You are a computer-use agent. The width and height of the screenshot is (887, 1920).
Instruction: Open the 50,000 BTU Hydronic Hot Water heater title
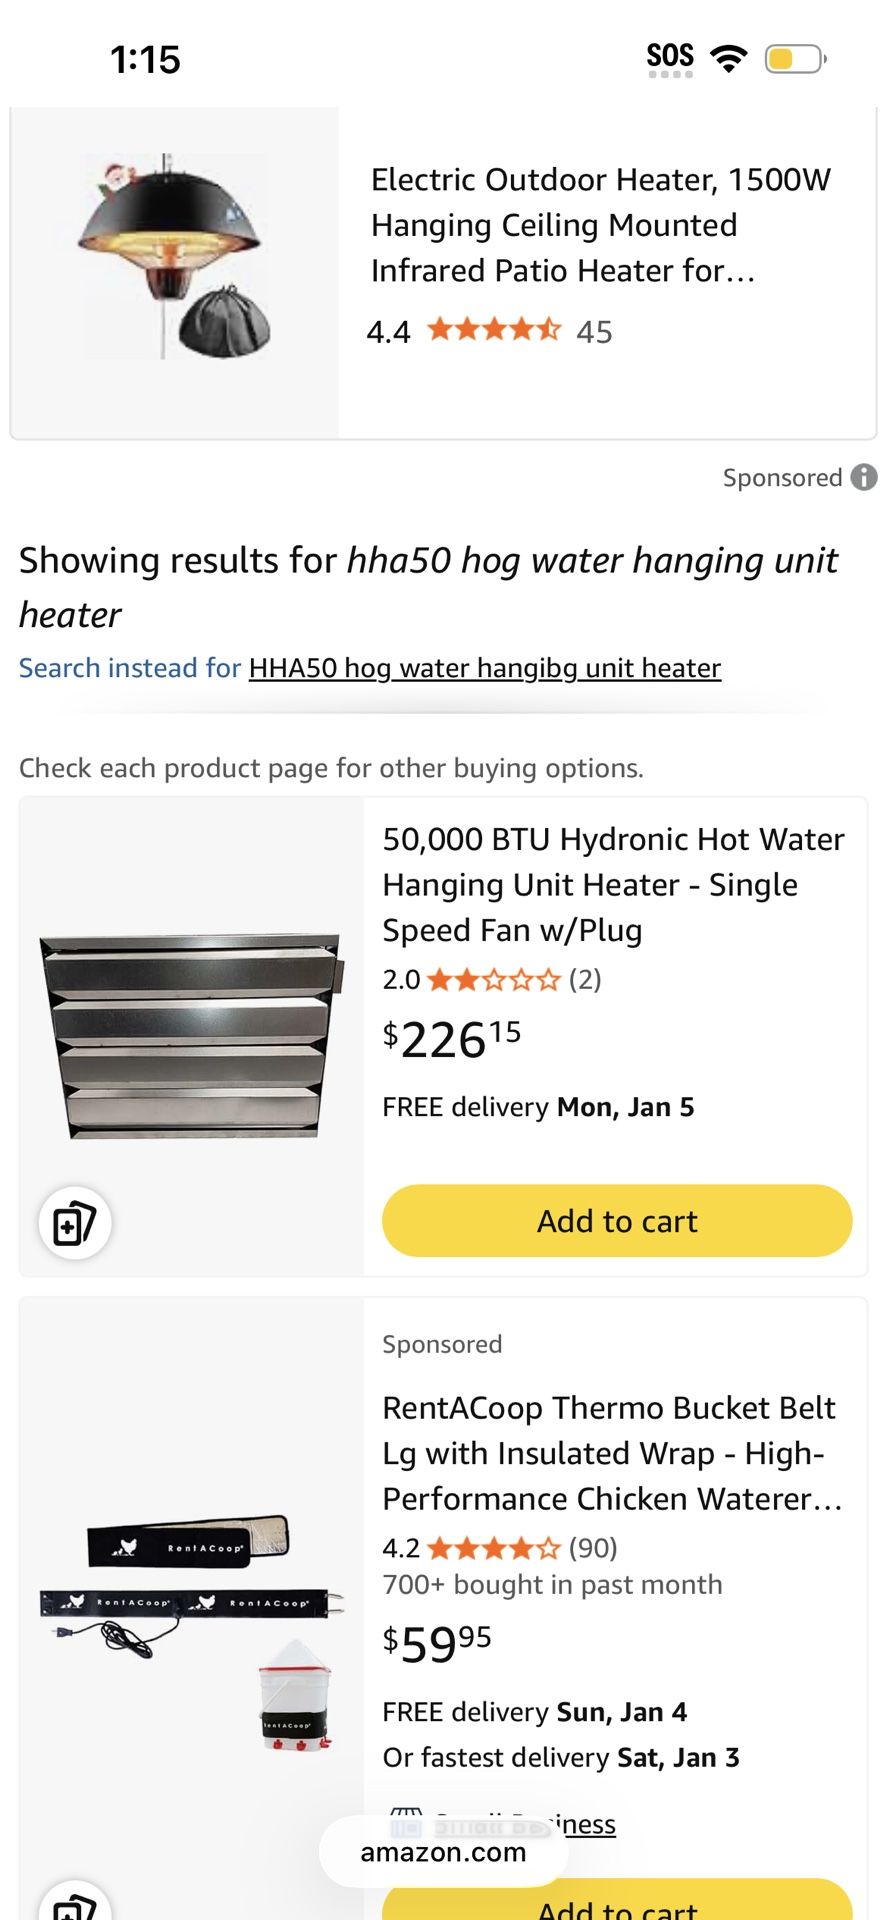pyautogui.click(x=613, y=885)
